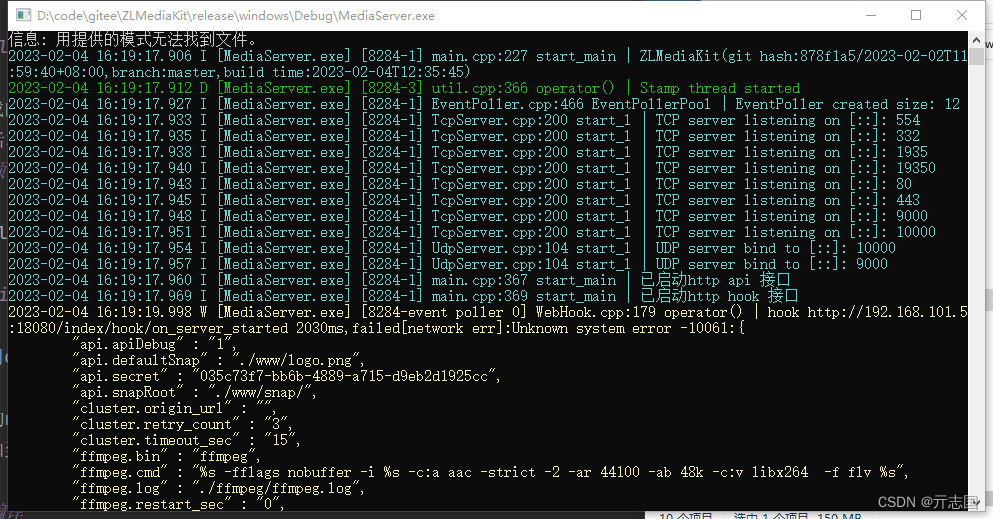Click the 'api.snapRoot' config key

[x=128, y=392]
